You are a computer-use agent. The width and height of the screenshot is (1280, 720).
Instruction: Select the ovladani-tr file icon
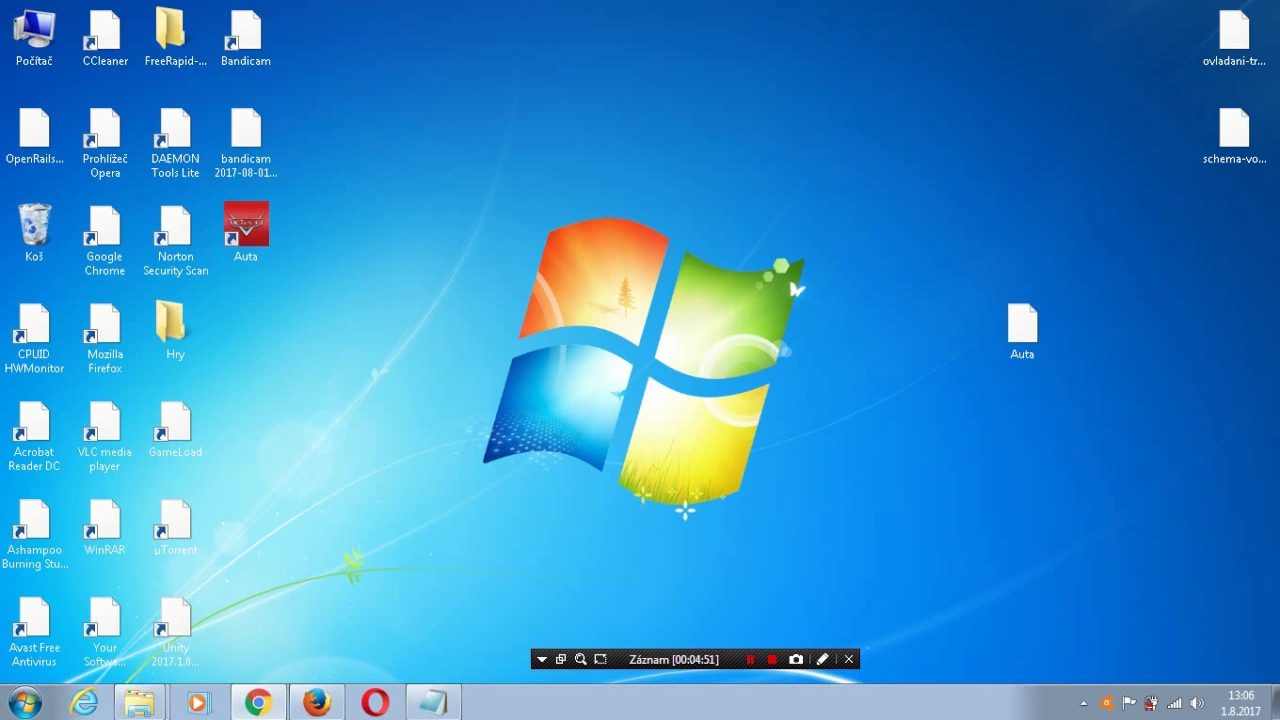(x=1234, y=39)
